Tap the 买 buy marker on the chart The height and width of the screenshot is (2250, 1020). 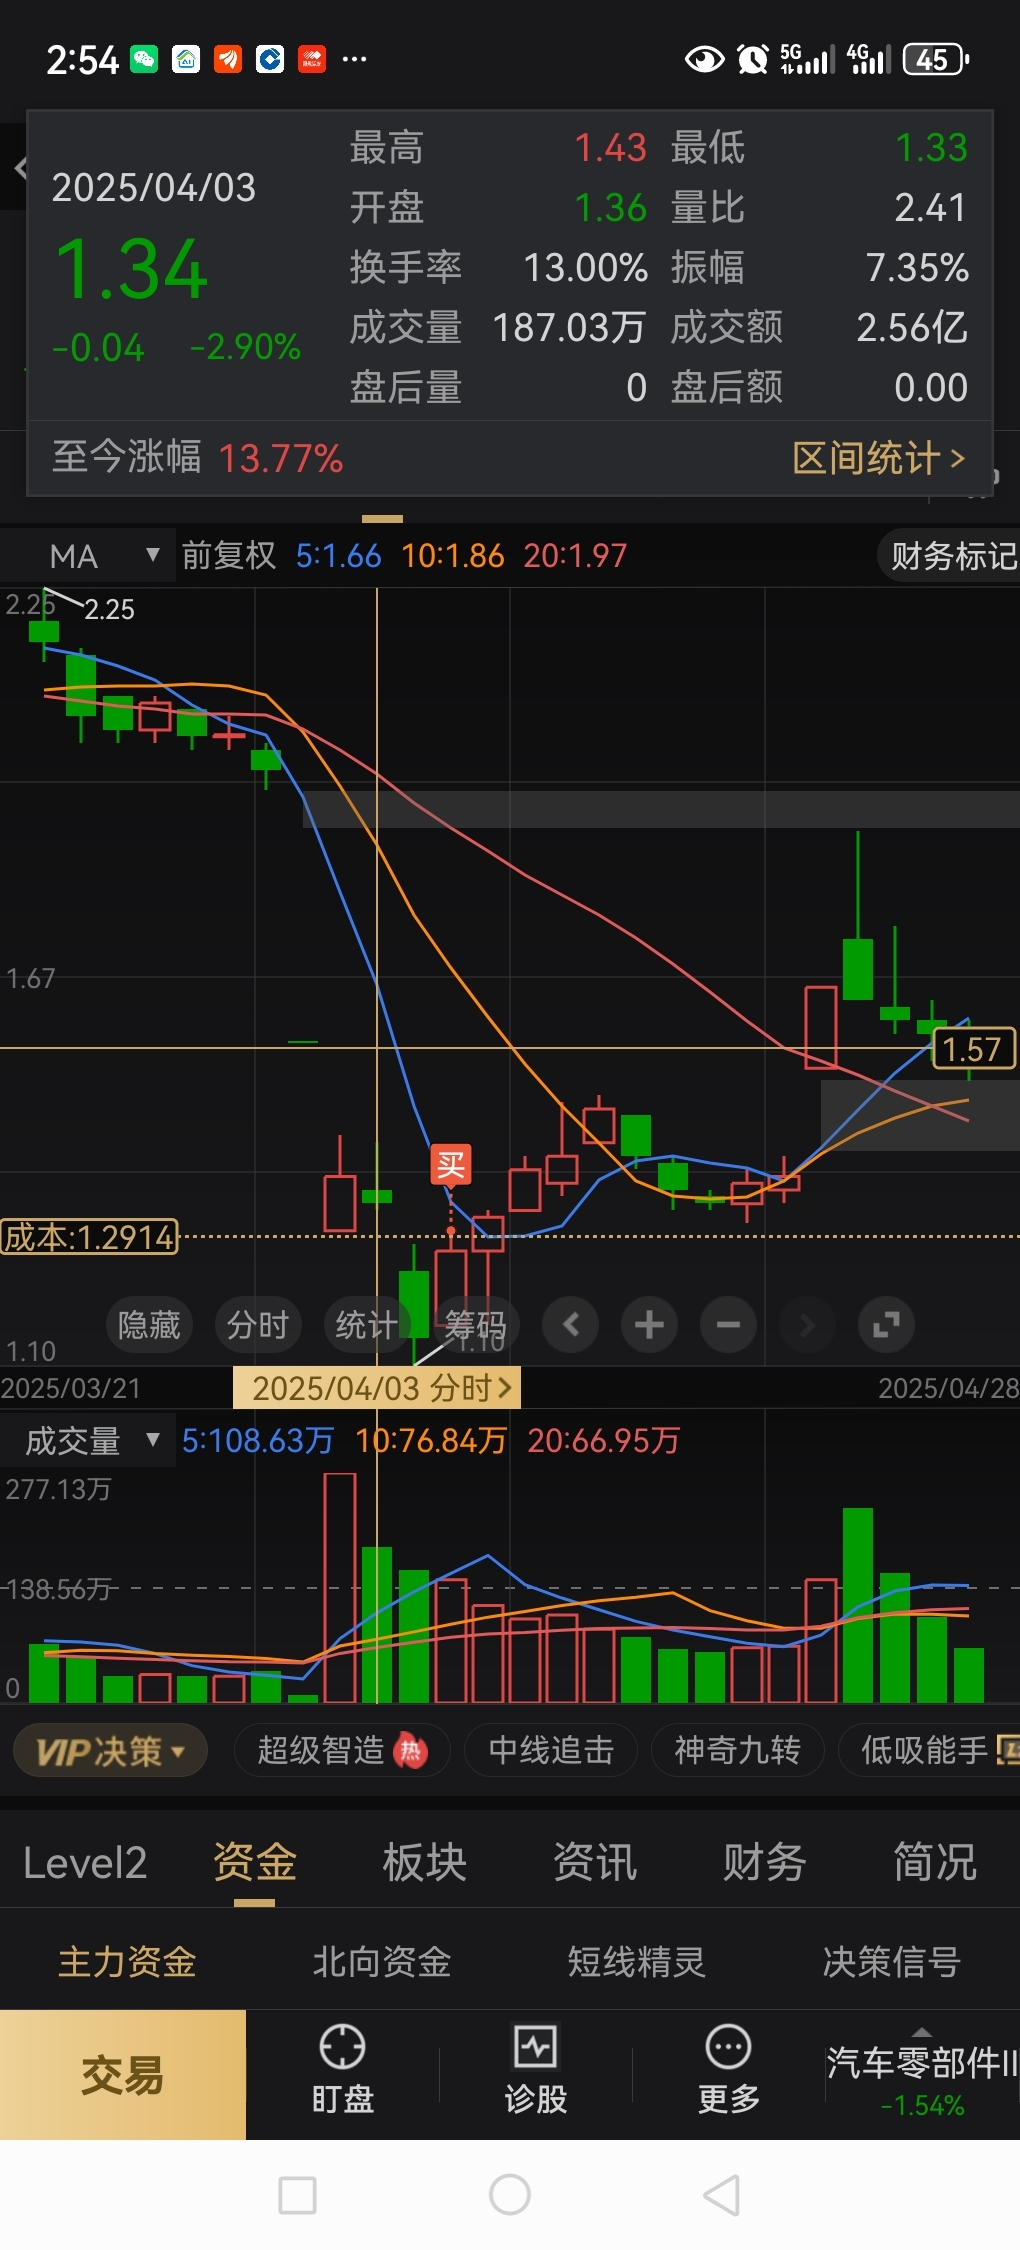[451, 1165]
